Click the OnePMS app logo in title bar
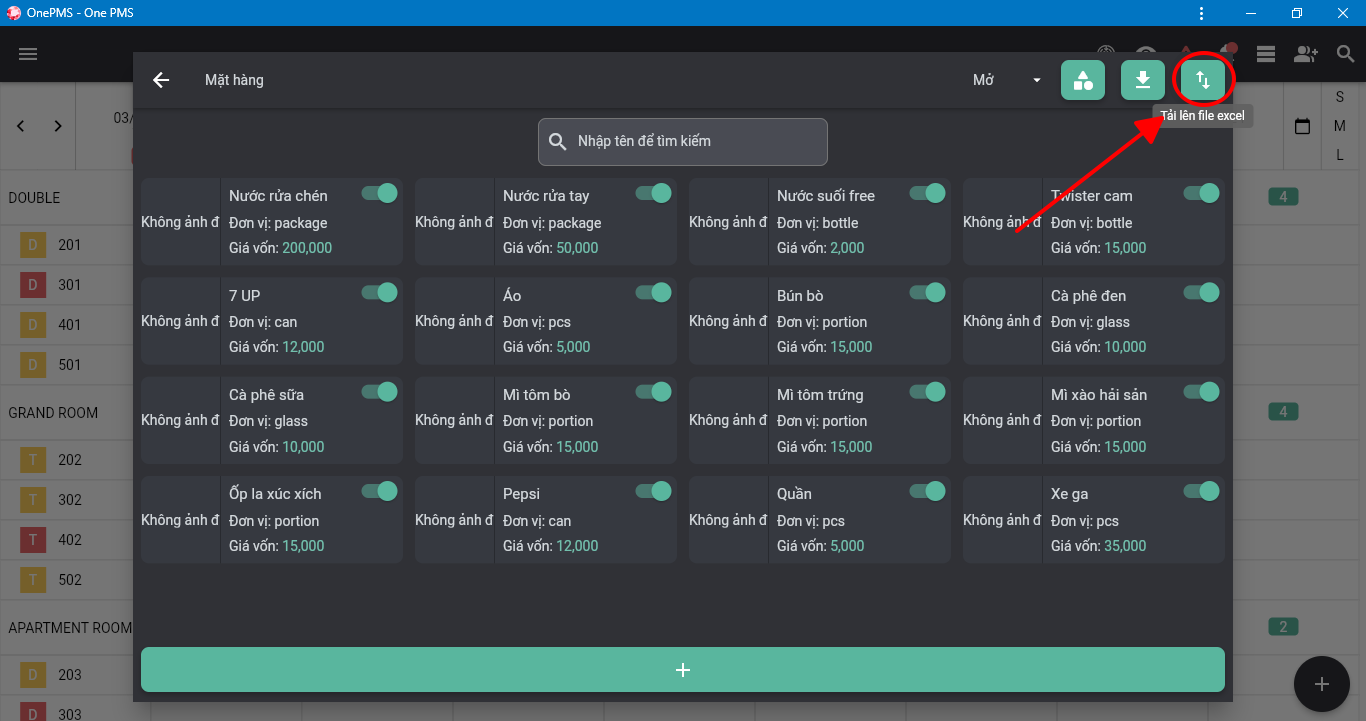 (x=14, y=13)
